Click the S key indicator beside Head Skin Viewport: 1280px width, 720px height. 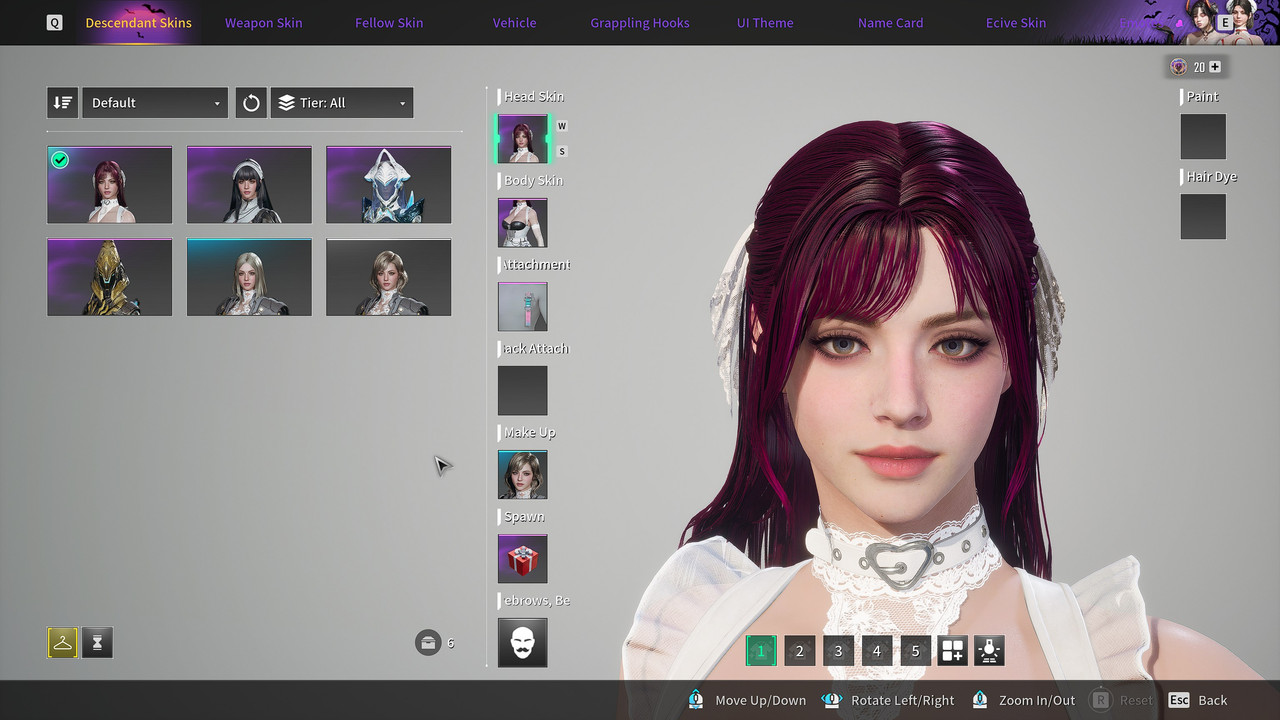[x=562, y=152]
